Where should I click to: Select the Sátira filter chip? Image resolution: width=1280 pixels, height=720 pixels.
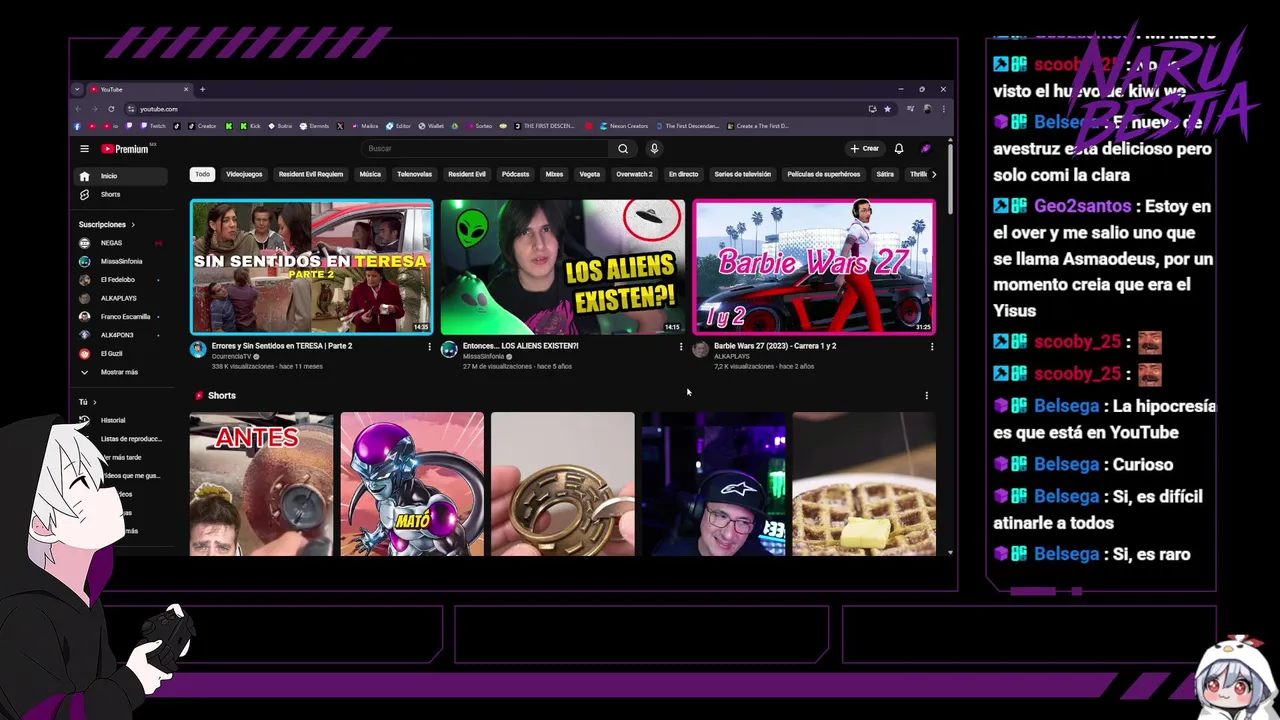(885, 174)
